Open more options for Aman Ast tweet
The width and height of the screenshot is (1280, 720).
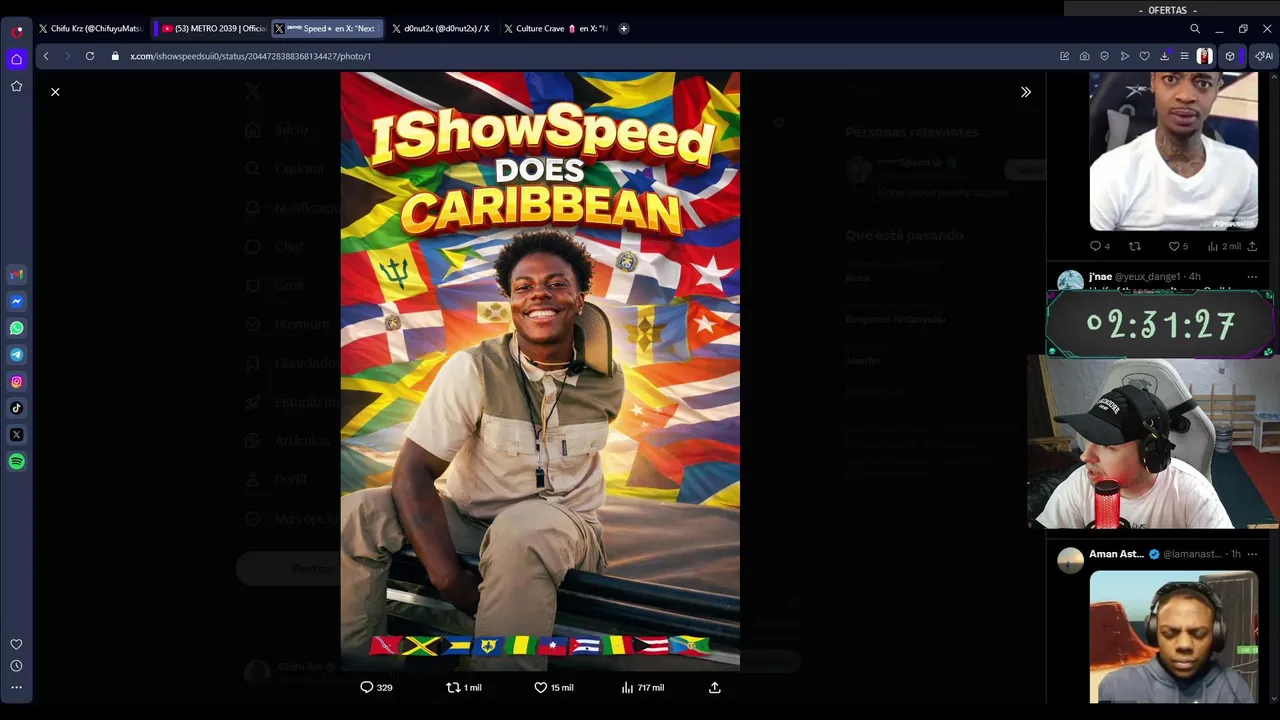(x=1252, y=554)
